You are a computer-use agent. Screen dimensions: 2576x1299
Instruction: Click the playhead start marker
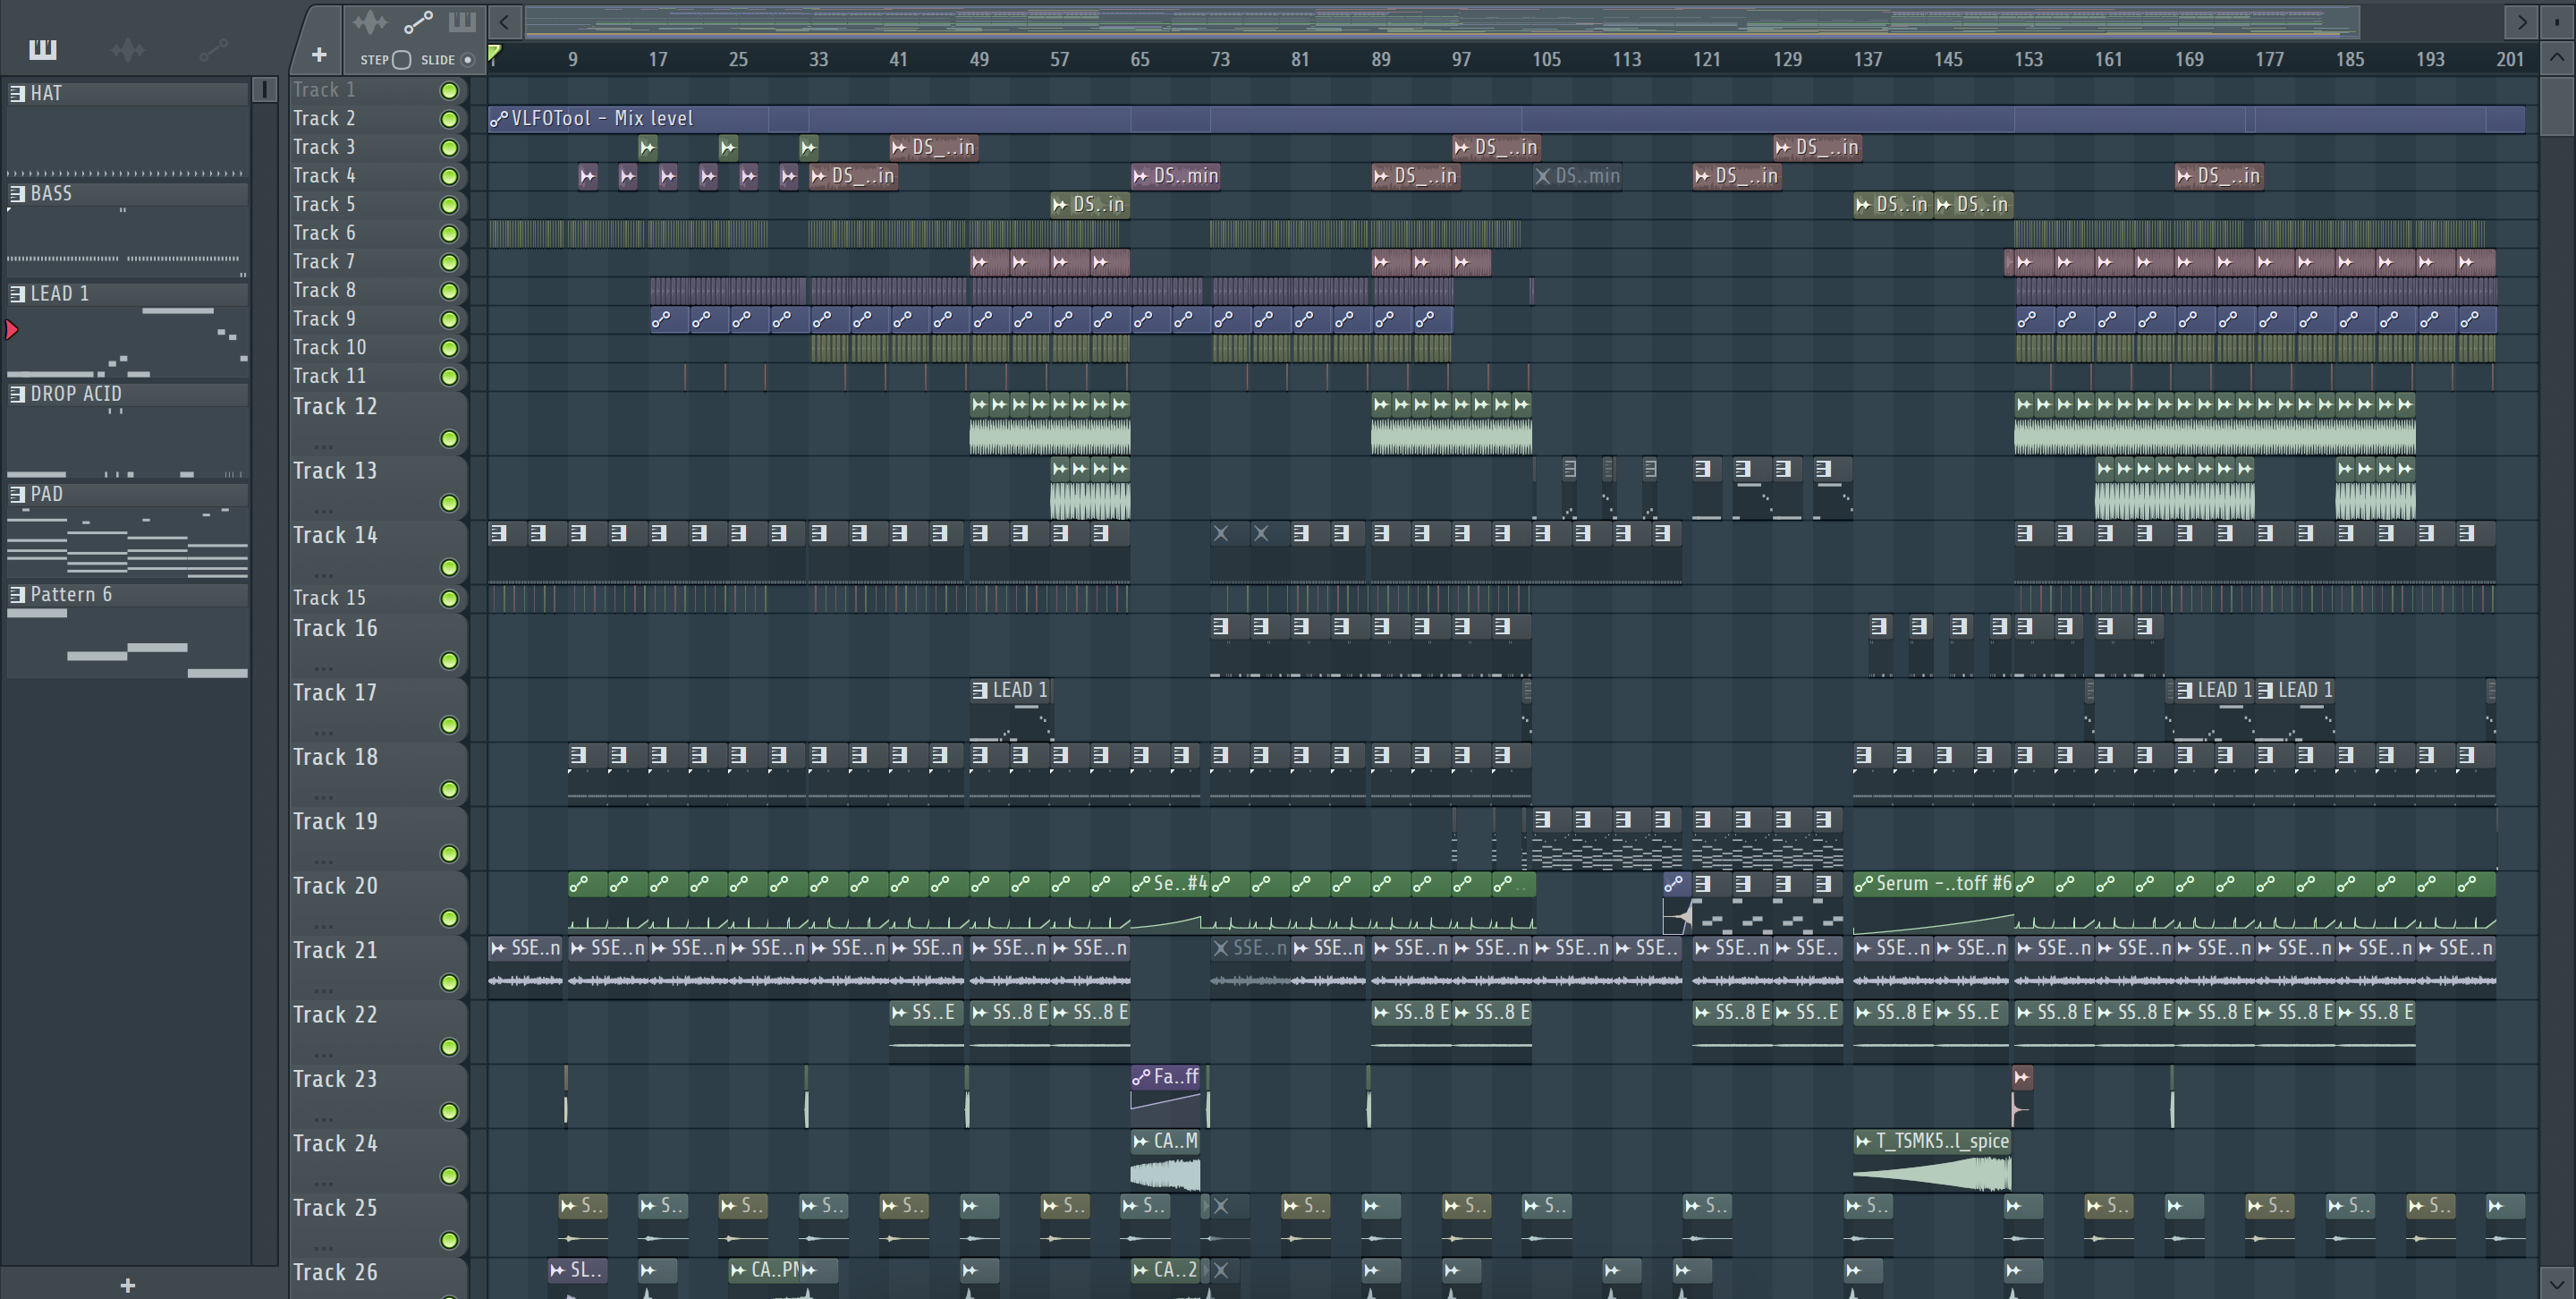(x=494, y=53)
